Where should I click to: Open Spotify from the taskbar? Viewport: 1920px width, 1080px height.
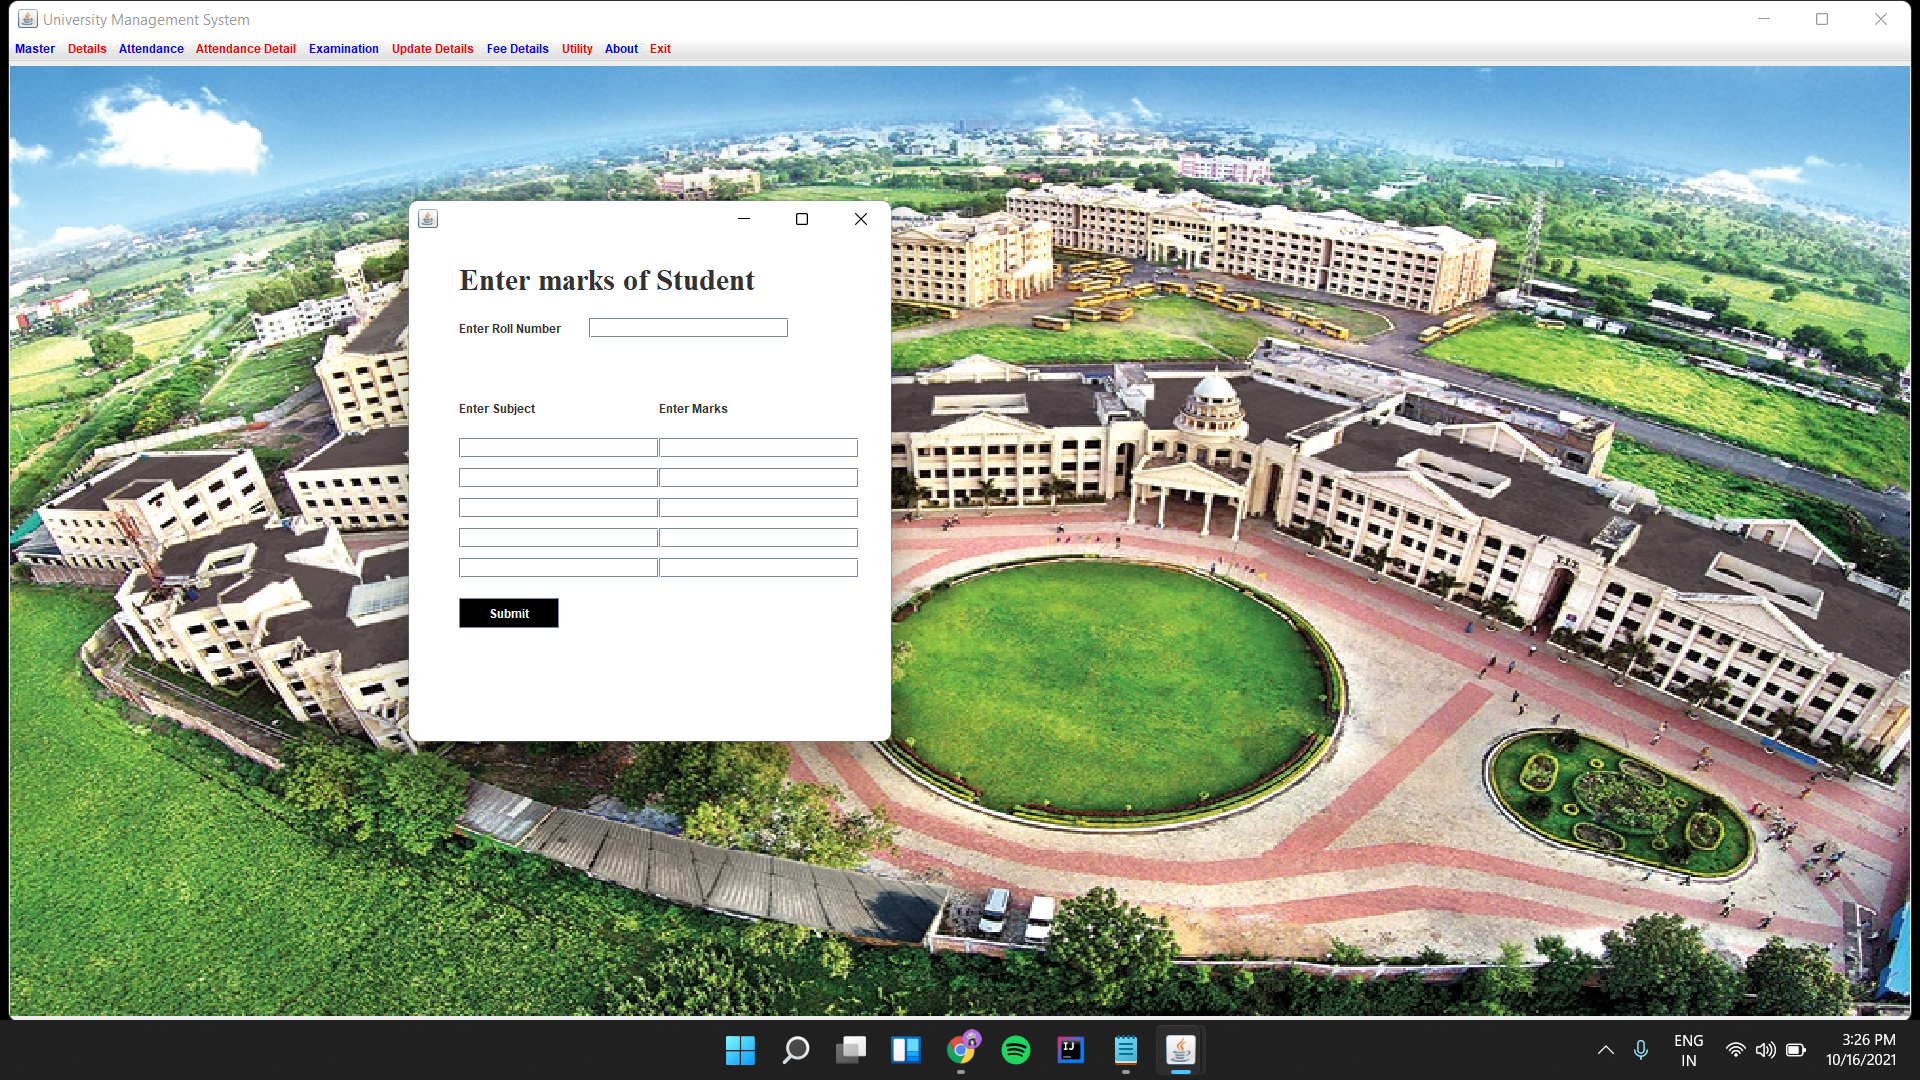point(1015,1050)
